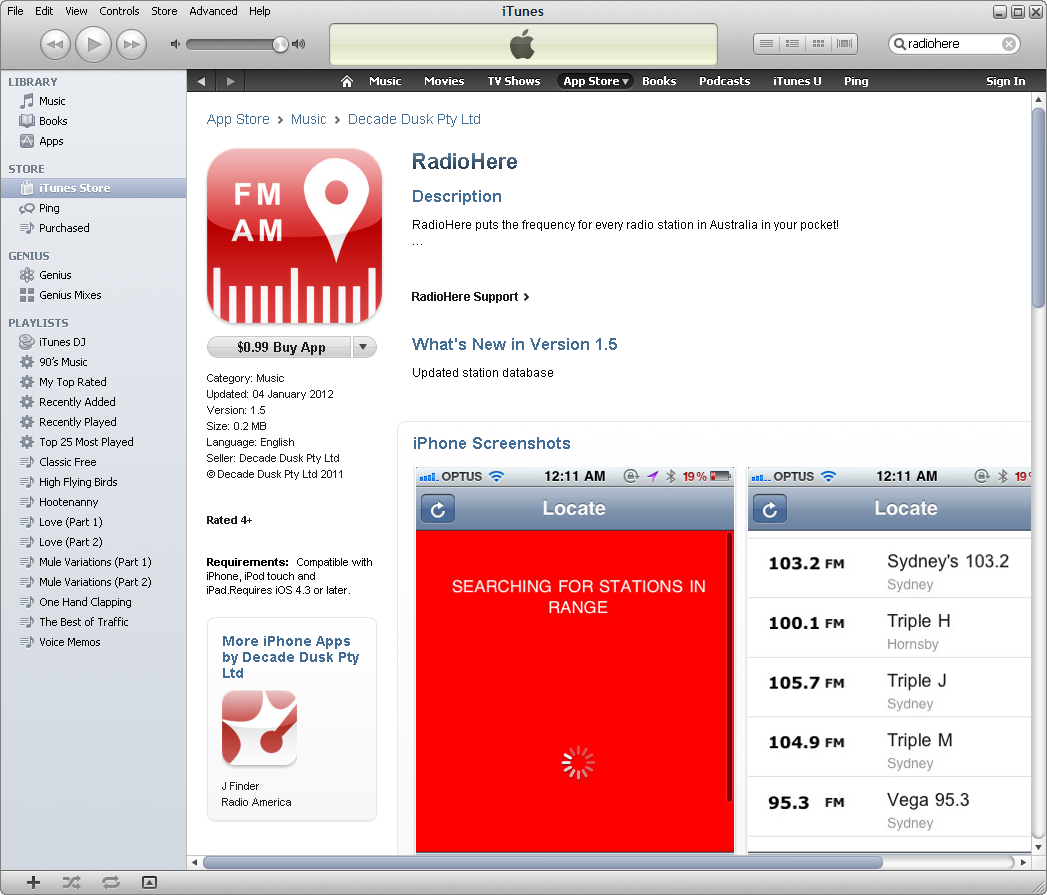Click the $0.99 Buy App button

pos(281,347)
